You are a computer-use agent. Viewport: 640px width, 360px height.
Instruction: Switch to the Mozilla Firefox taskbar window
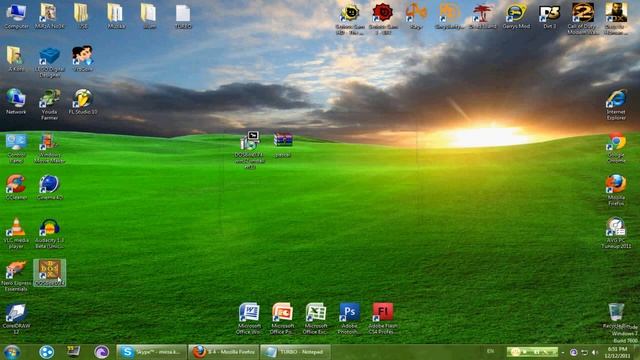pos(224,352)
